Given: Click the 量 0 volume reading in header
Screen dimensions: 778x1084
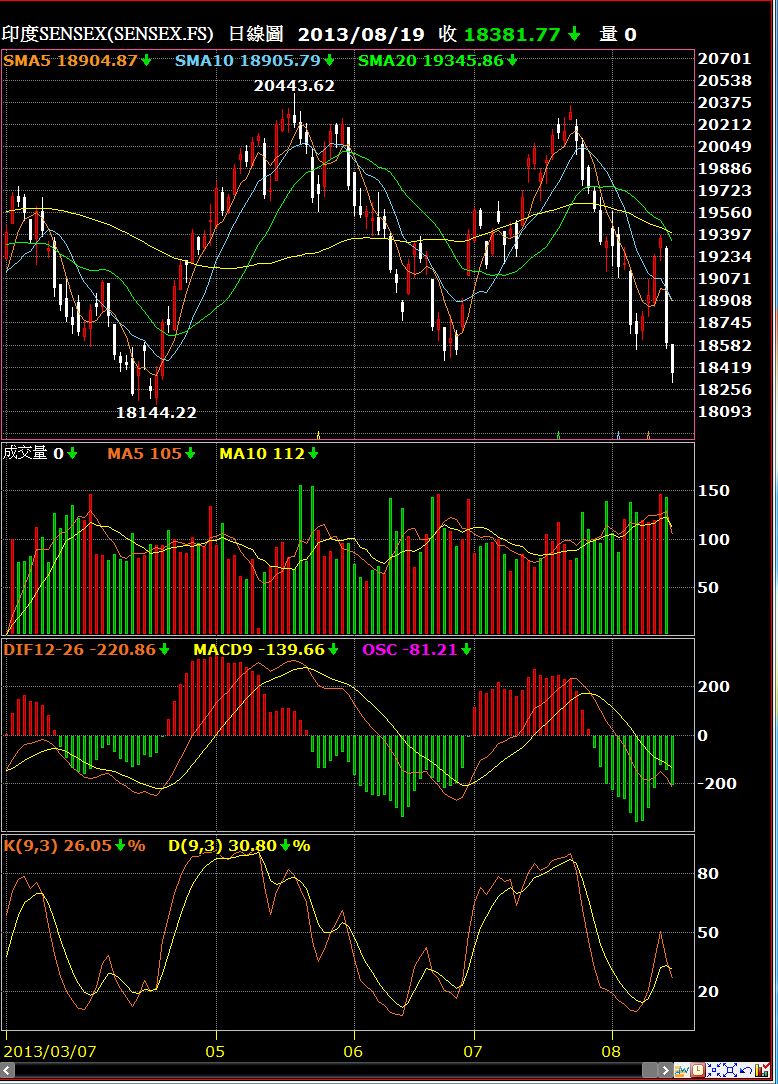Looking at the screenshot, I should coord(618,33).
